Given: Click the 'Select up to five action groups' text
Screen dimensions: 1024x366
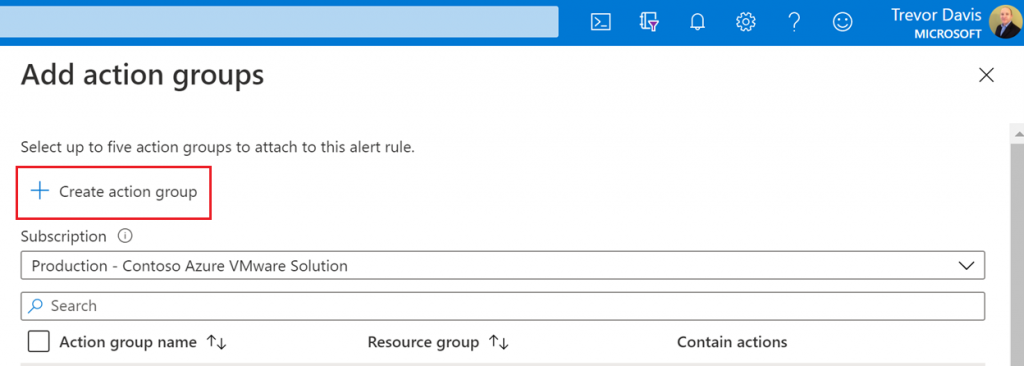Looking at the screenshot, I should 217,147.
